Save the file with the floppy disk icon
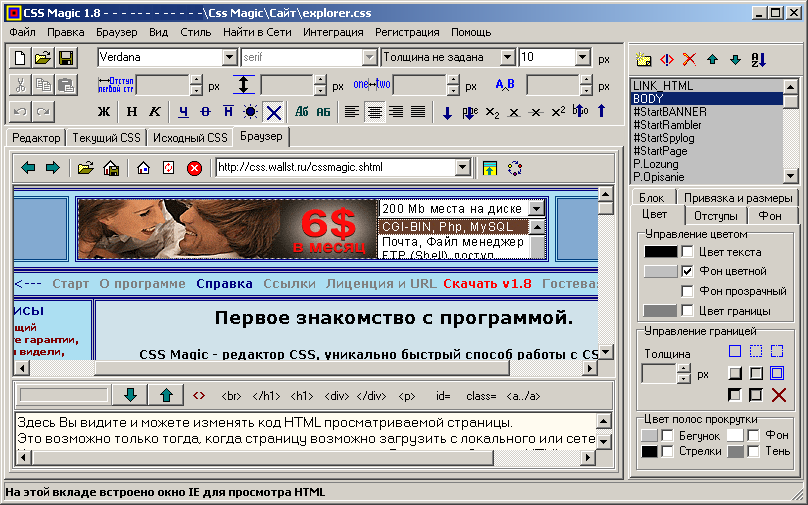This screenshot has width=808, height=505. pyautogui.click(x=66, y=58)
